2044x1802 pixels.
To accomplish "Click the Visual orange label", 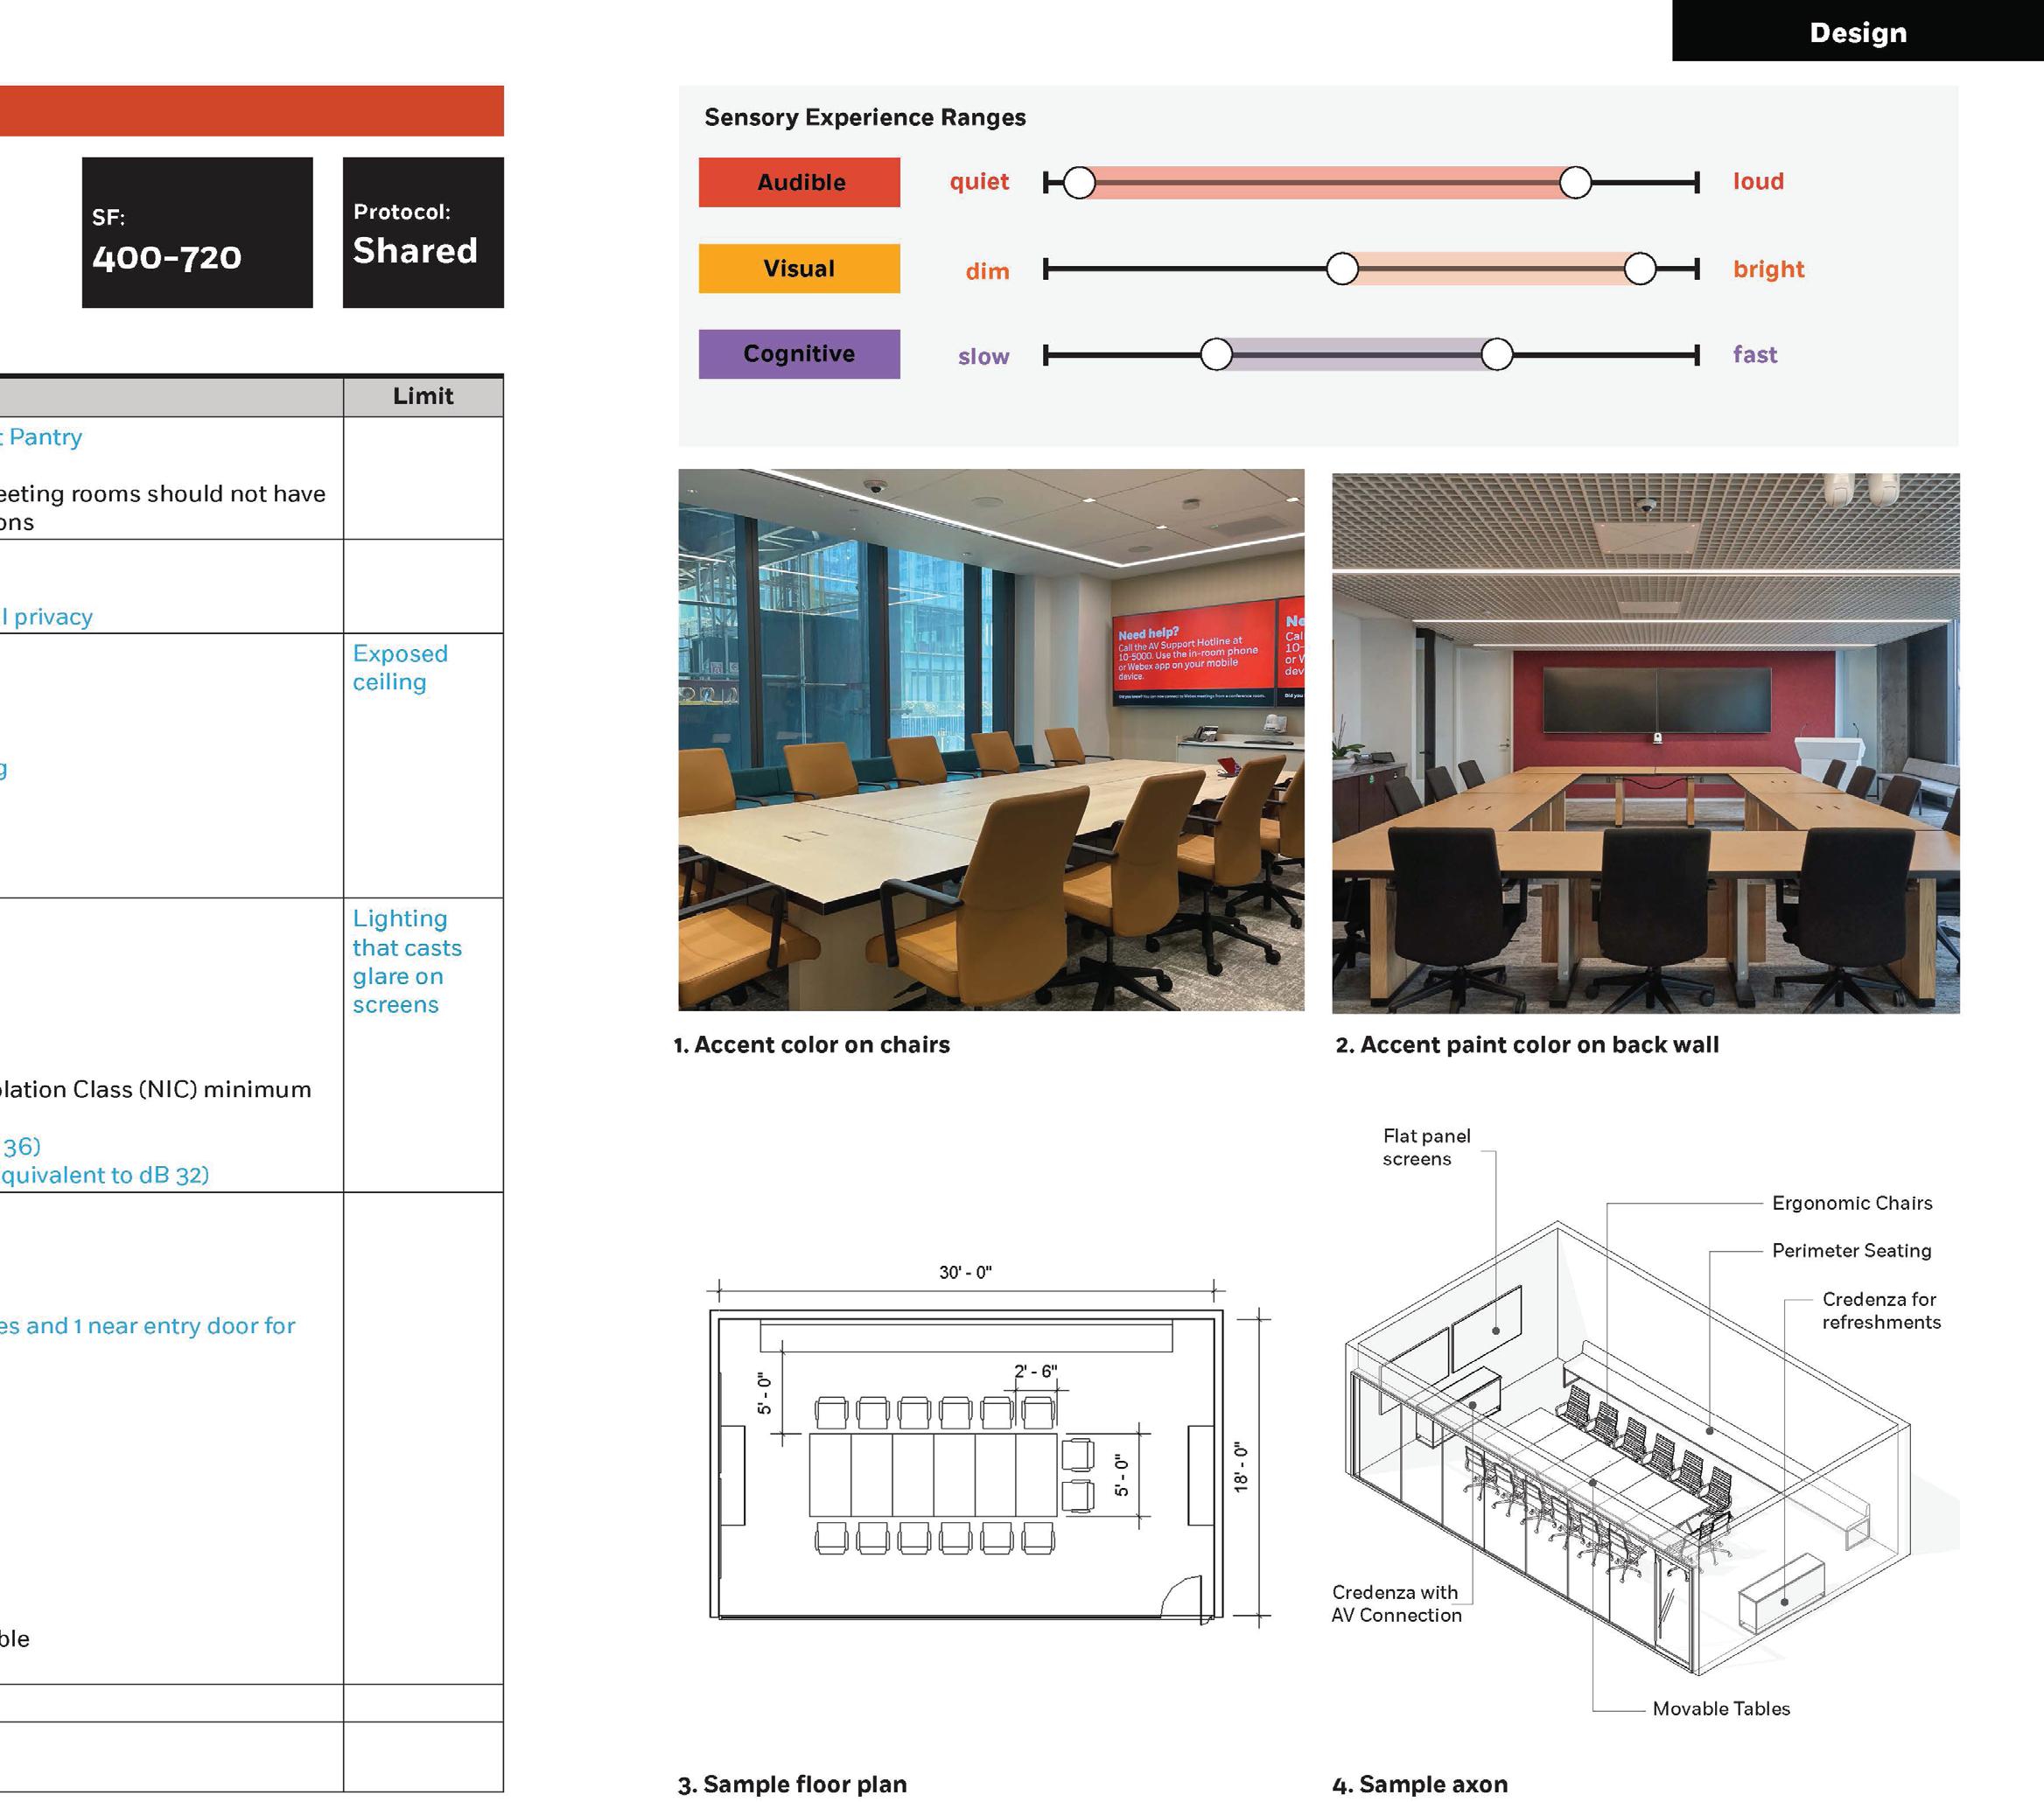I will [x=799, y=268].
